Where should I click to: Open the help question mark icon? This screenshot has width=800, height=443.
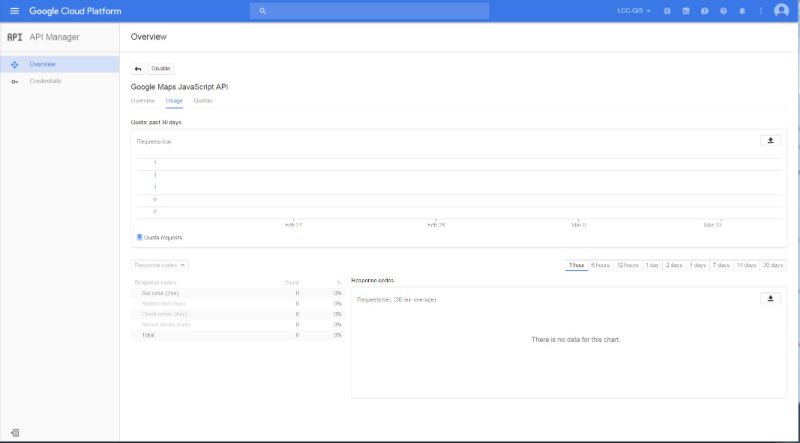(723, 11)
